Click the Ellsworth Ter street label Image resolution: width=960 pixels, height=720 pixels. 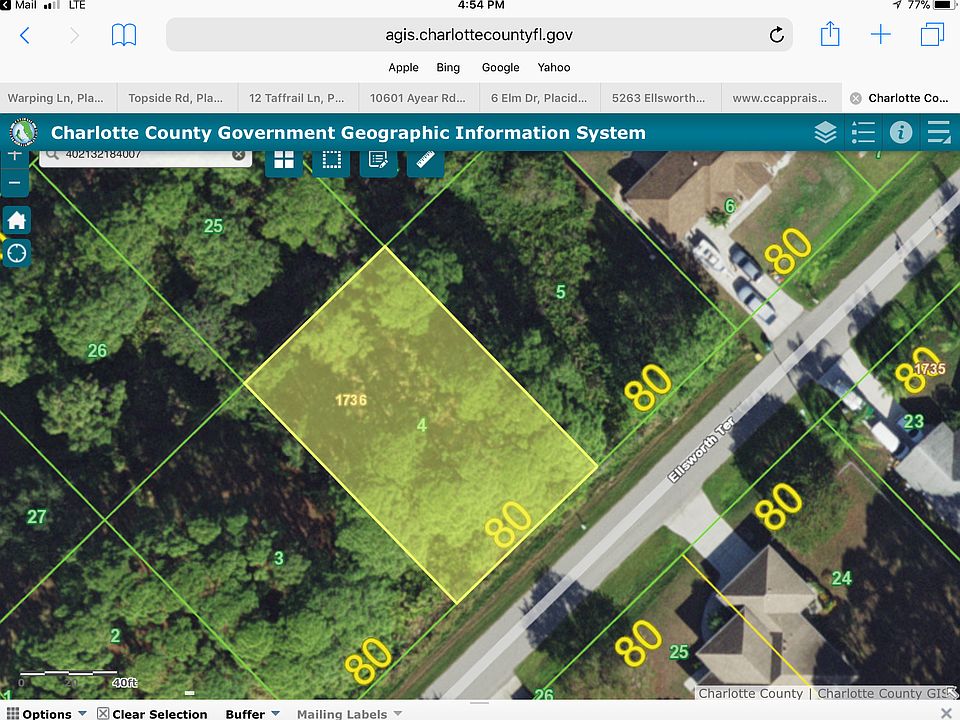click(x=701, y=450)
